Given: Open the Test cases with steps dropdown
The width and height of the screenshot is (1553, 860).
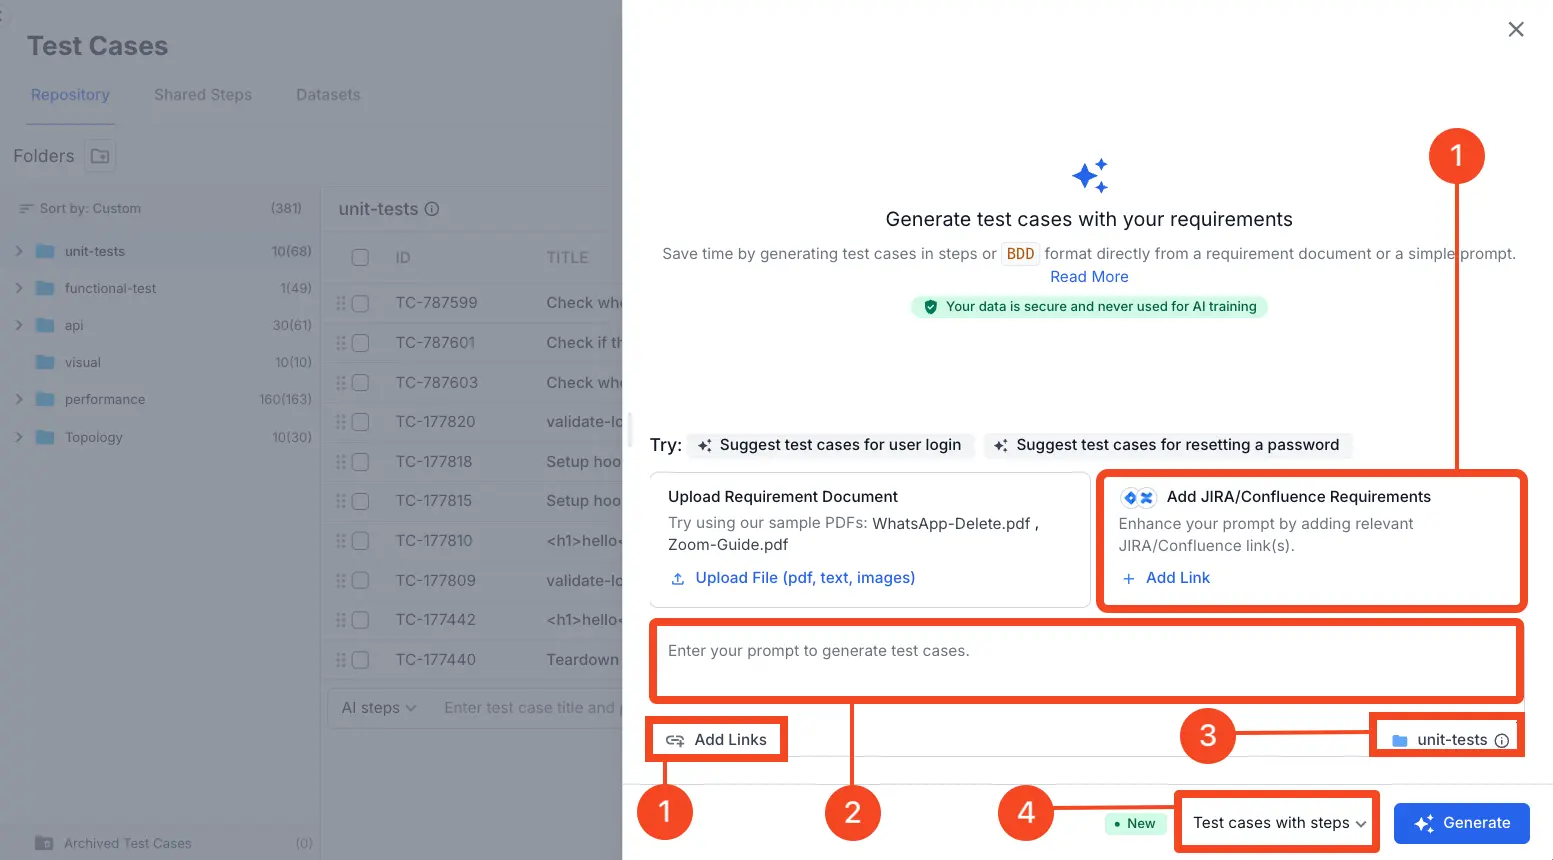Looking at the screenshot, I should tap(1278, 823).
